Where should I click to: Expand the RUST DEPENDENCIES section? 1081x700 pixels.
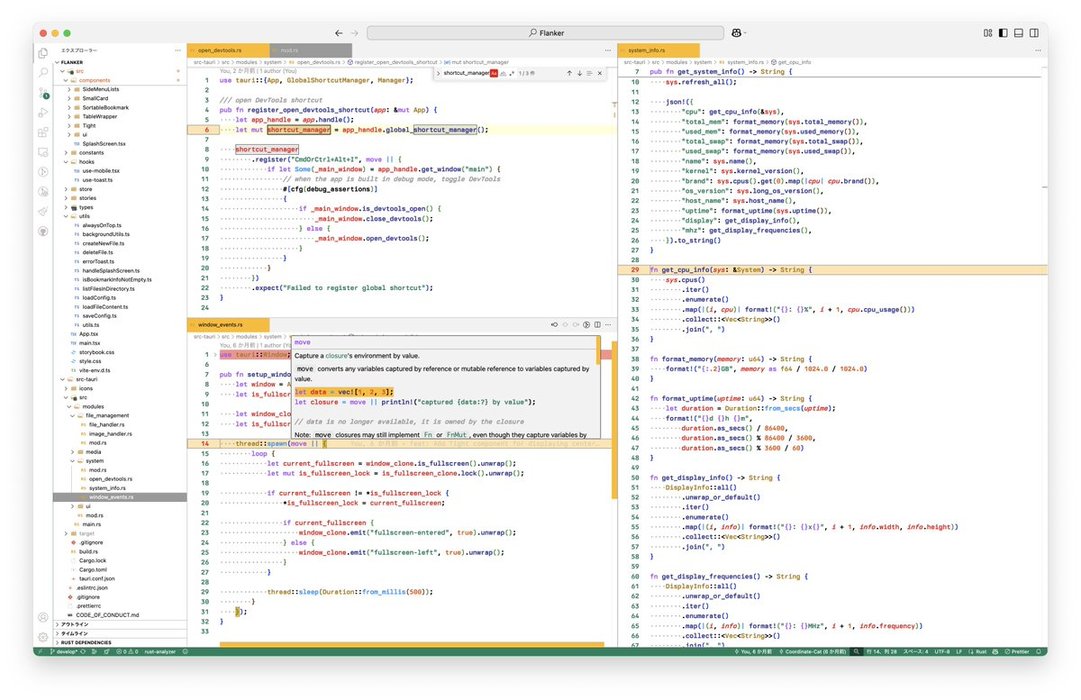[86, 642]
